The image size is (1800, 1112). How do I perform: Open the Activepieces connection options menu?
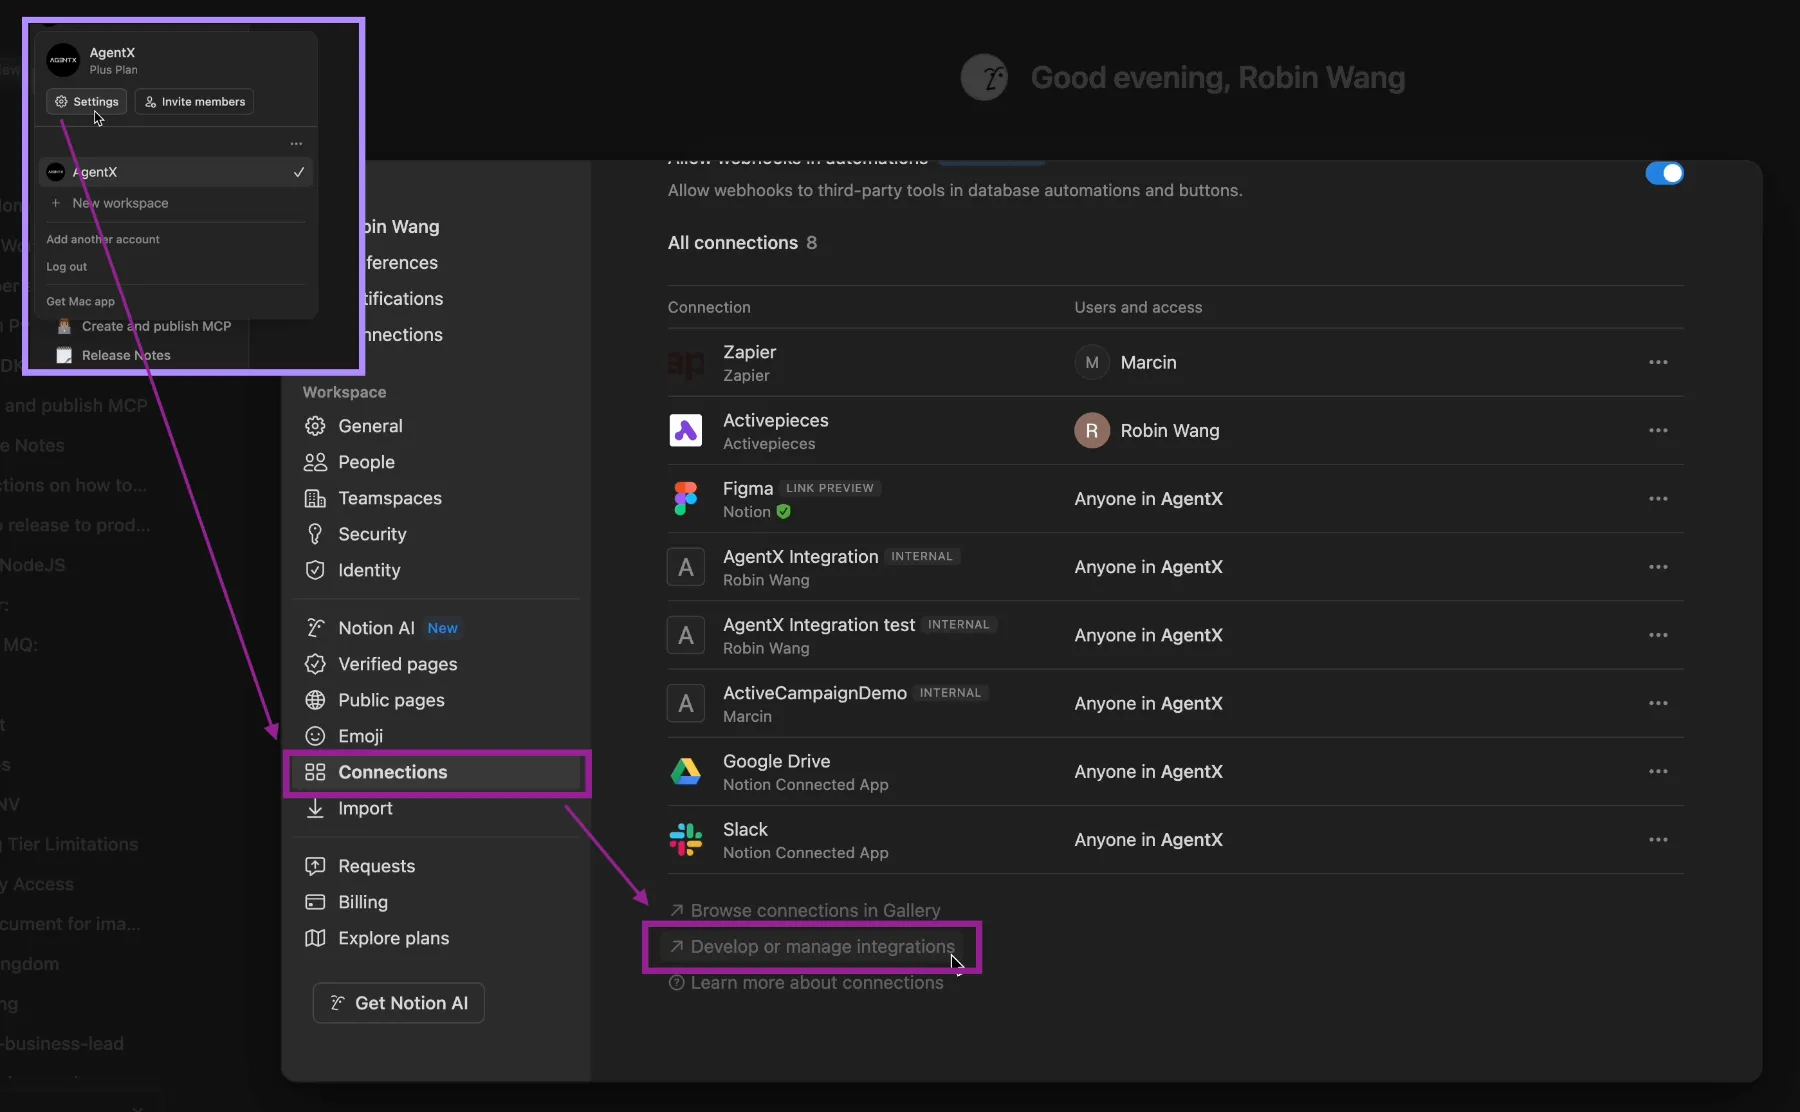pos(1658,430)
